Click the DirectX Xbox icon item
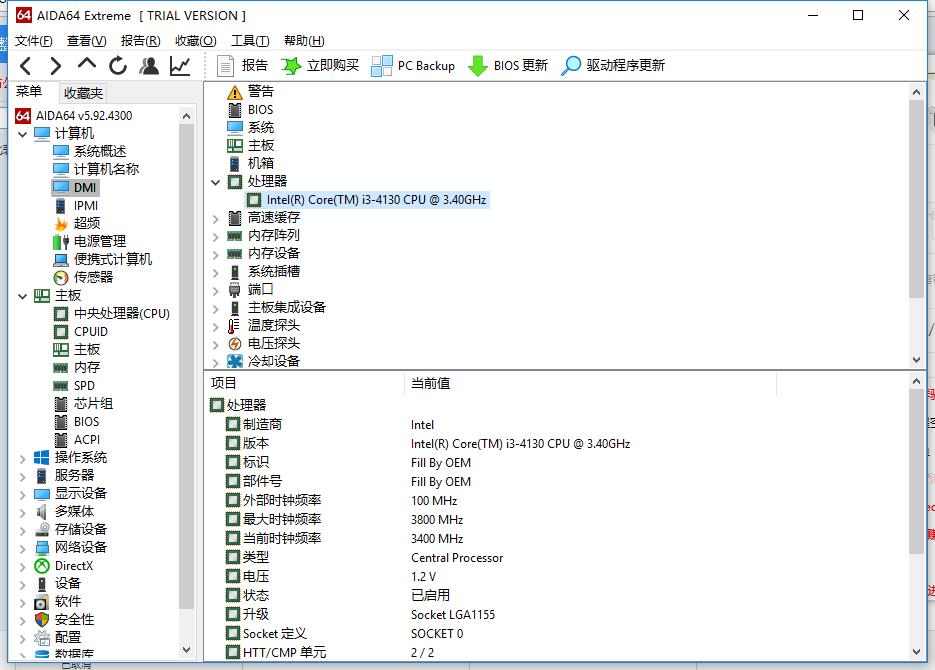 coord(64,566)
